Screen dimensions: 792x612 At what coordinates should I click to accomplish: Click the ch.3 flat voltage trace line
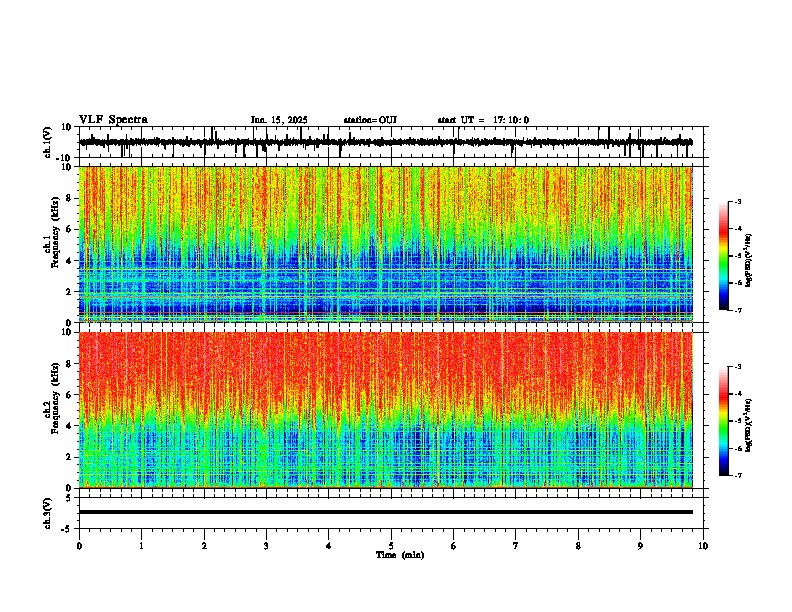tap(386, 512)
